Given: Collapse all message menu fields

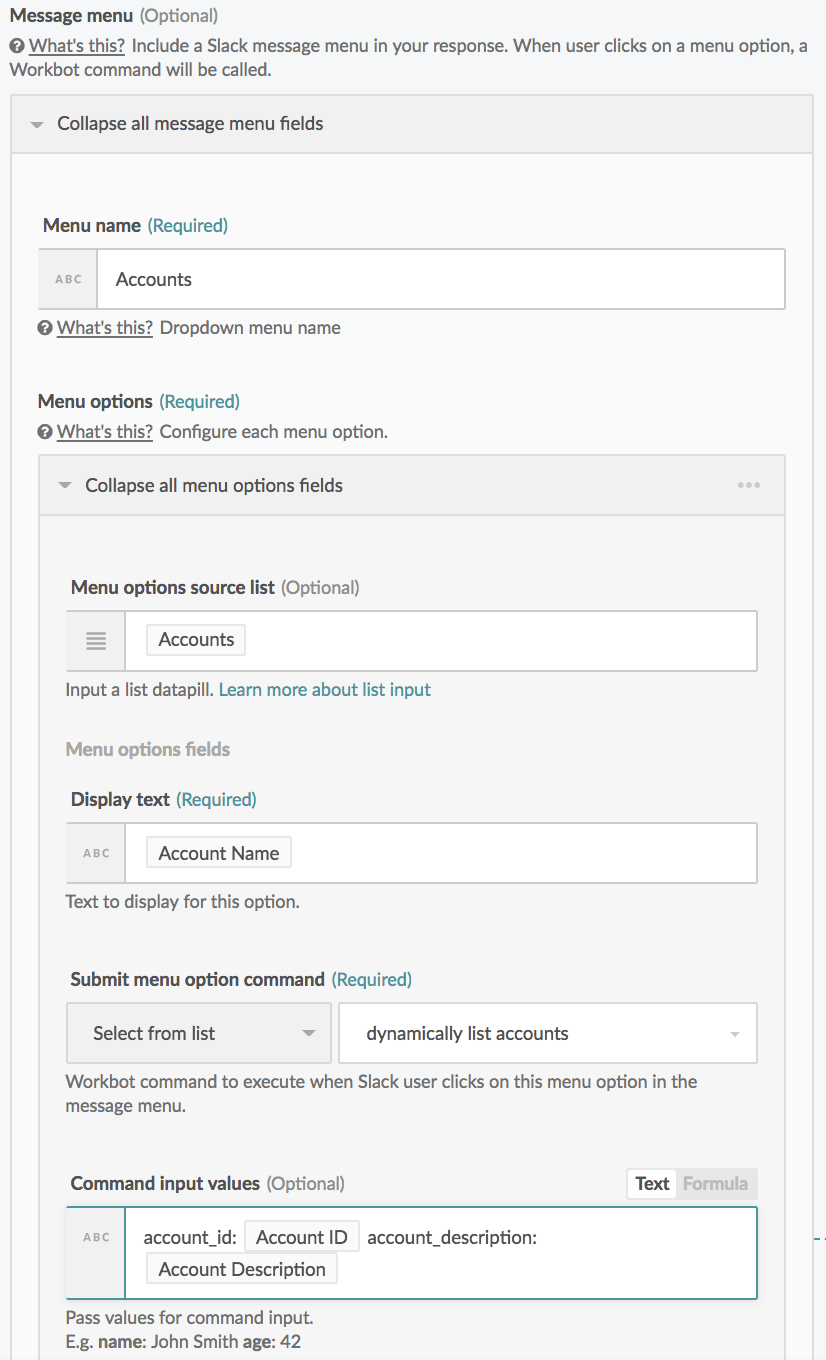Looking at the screenshot, I should click(x=37, y=123).
